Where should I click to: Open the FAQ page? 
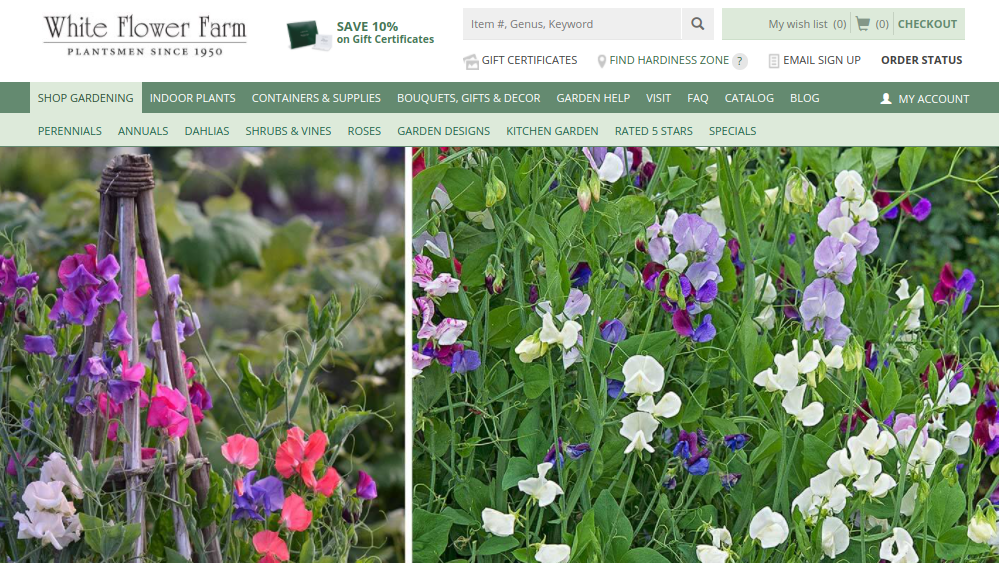coord(697,98)
